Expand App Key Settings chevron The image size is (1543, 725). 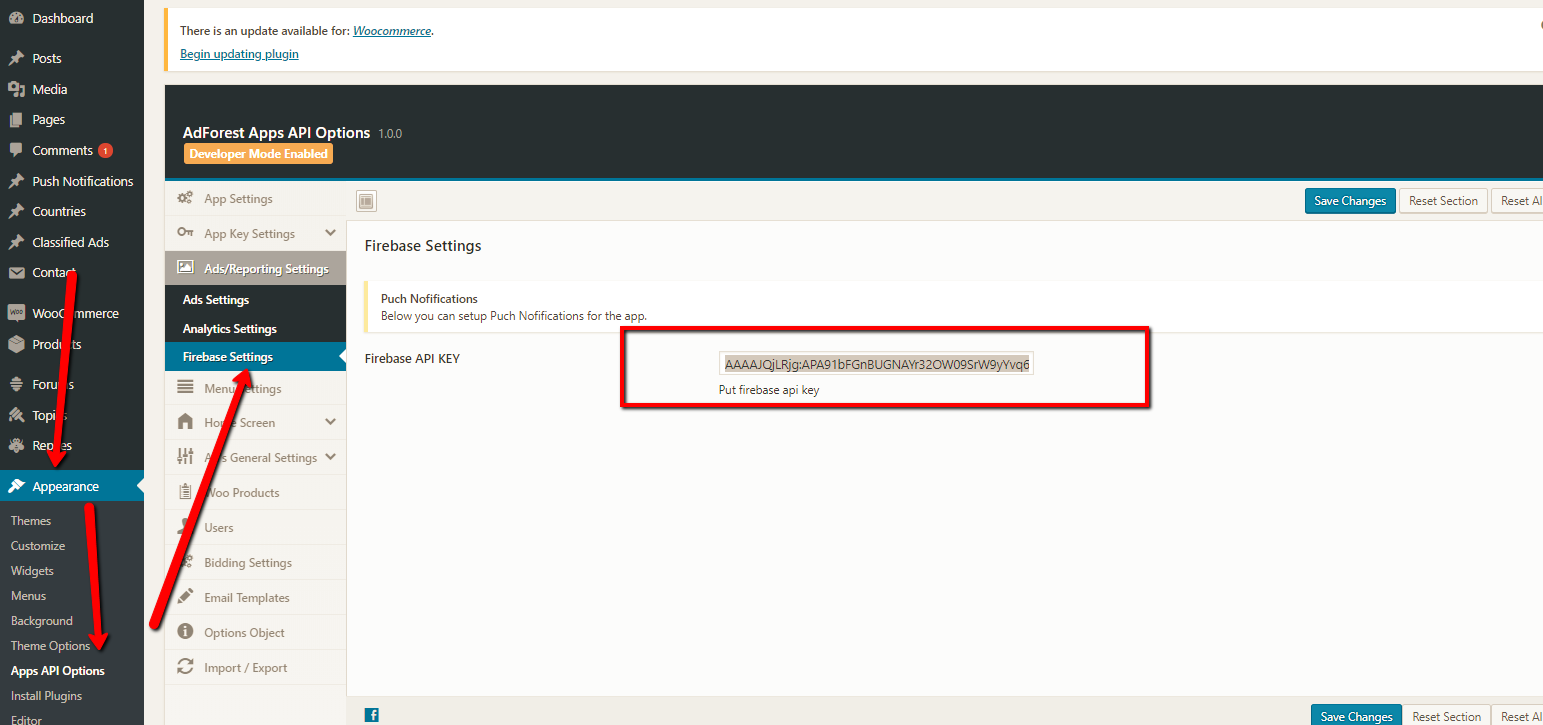pyautogui.click(x=331, y=233)
